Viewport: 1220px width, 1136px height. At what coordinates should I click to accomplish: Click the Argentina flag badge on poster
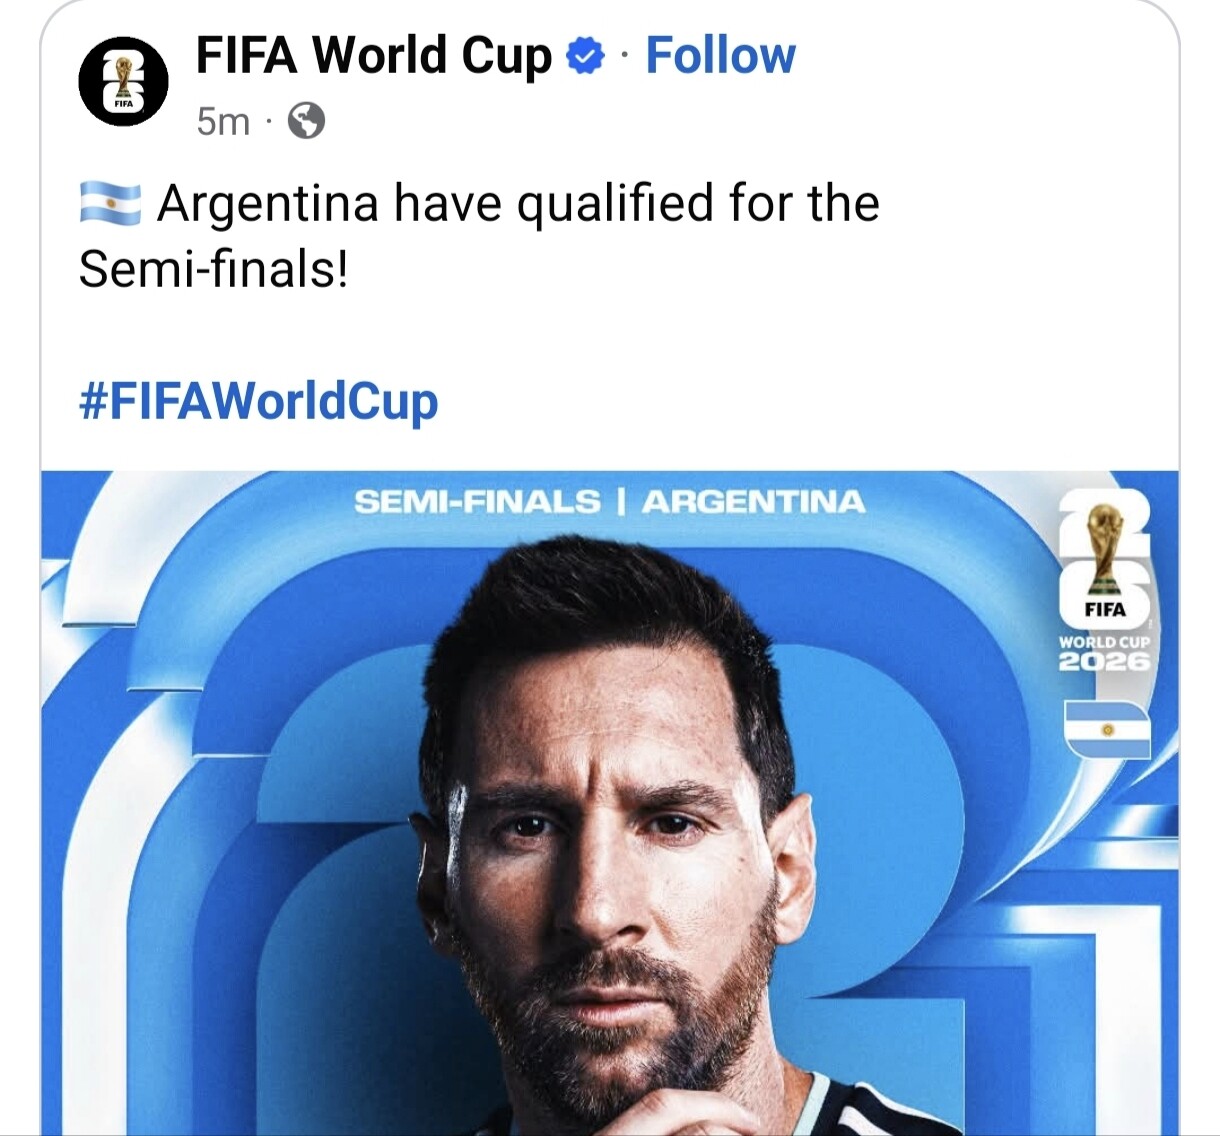point(1107,729)
